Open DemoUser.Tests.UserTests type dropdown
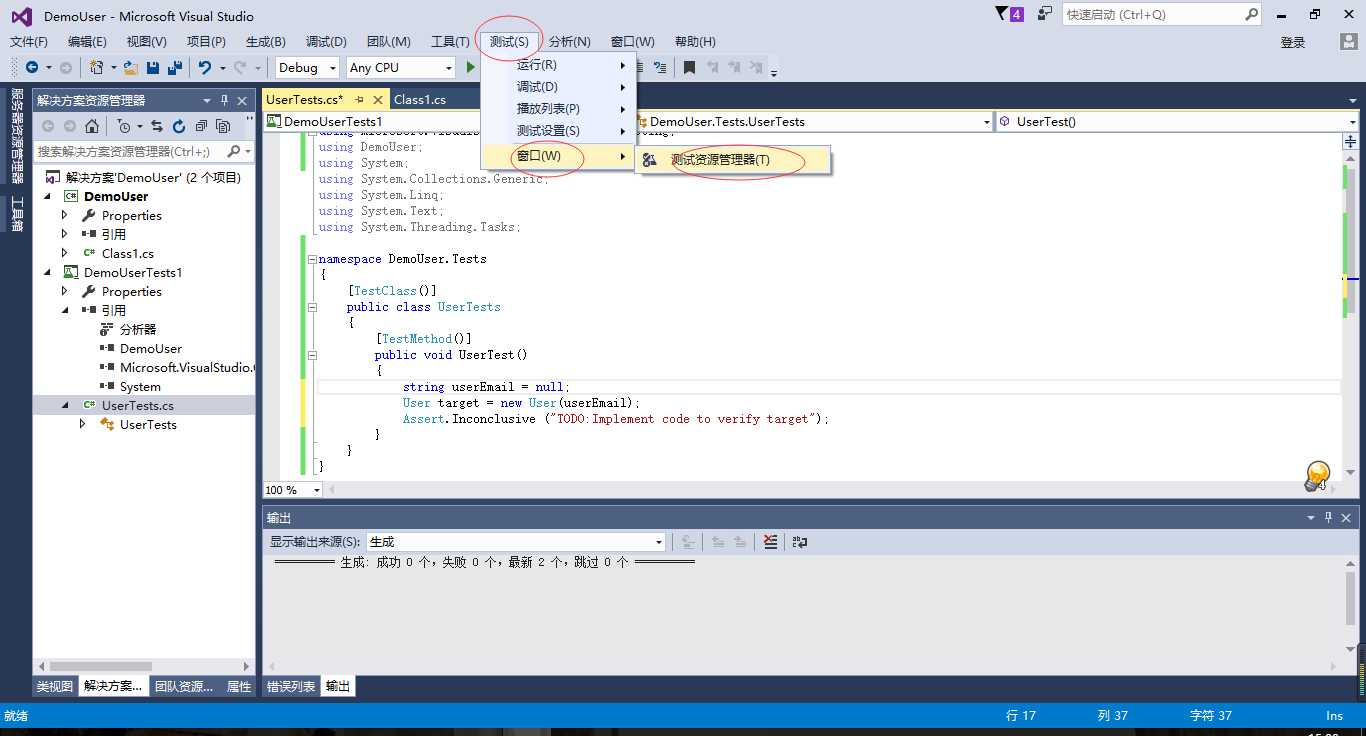1366x736 pixels. tap(813, 122)
